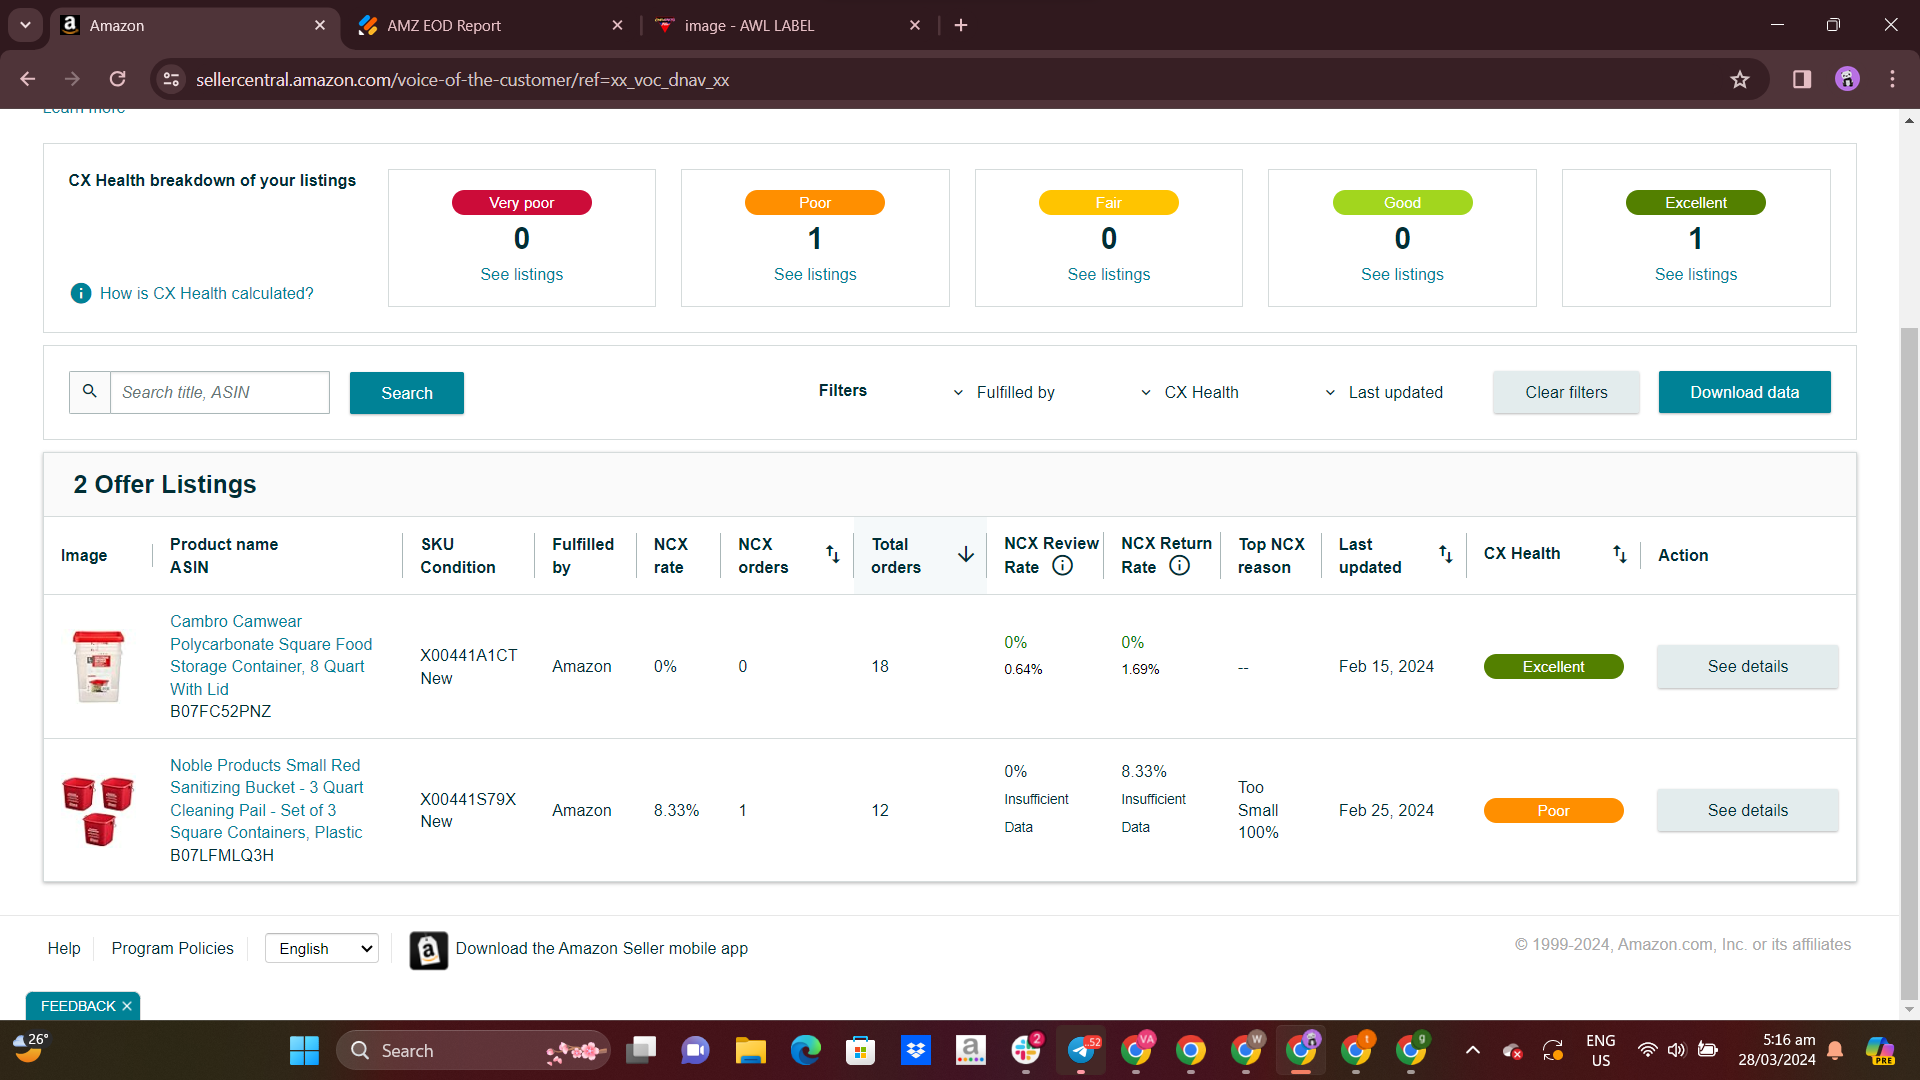1920x1080 pixels.
Task: Click the Cambro container thumbnail
Action: (98, 666)
